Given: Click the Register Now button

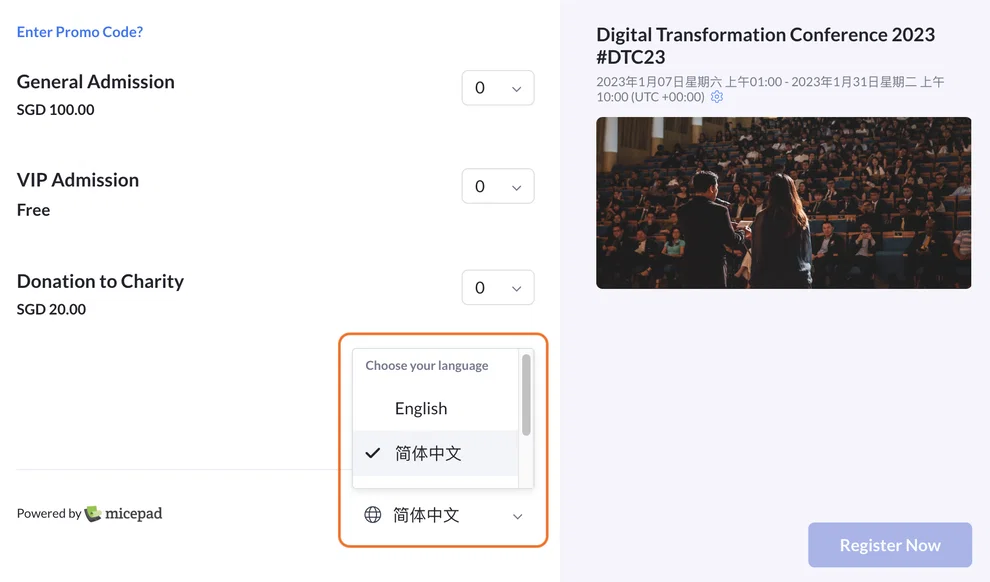Looking at the screenshot, I should pyautogui.click(x=890, y=545).
